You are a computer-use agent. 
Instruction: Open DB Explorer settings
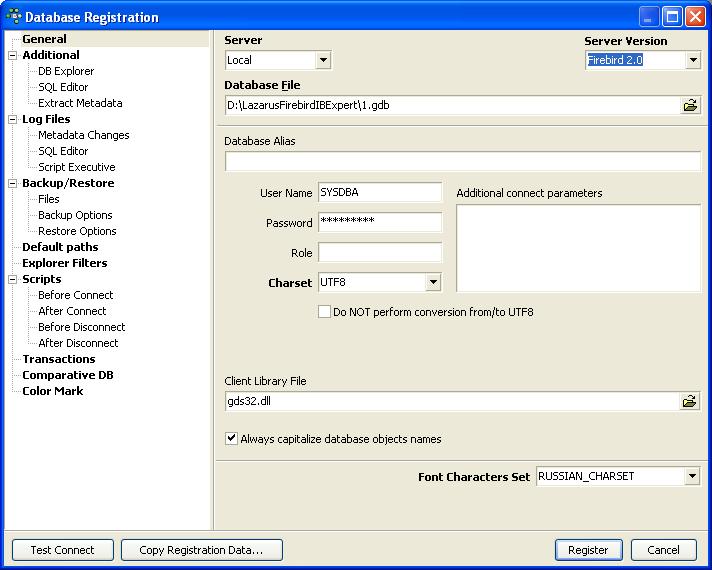pos(66,71)
